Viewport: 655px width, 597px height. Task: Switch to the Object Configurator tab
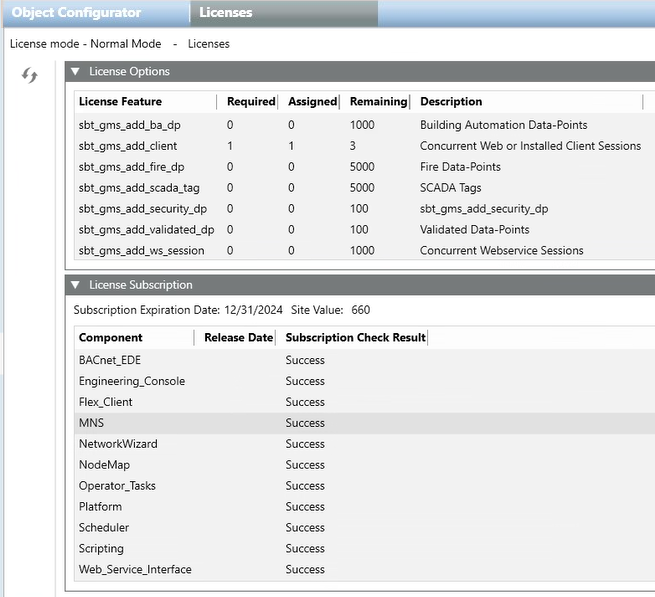(x=76, y=13)
